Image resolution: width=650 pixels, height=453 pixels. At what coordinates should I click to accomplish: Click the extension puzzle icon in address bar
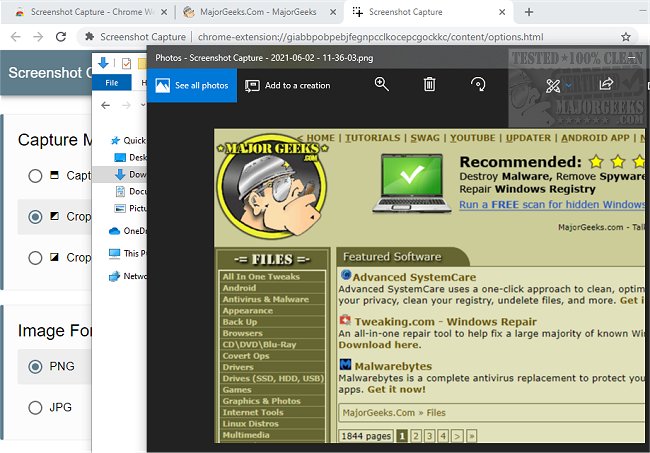[x=89, y=37]
